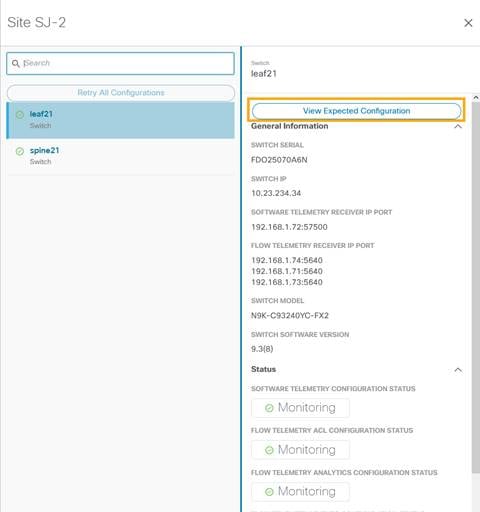Collapse the General Information section
Viewport: 480px width, 512px height.
458,126
